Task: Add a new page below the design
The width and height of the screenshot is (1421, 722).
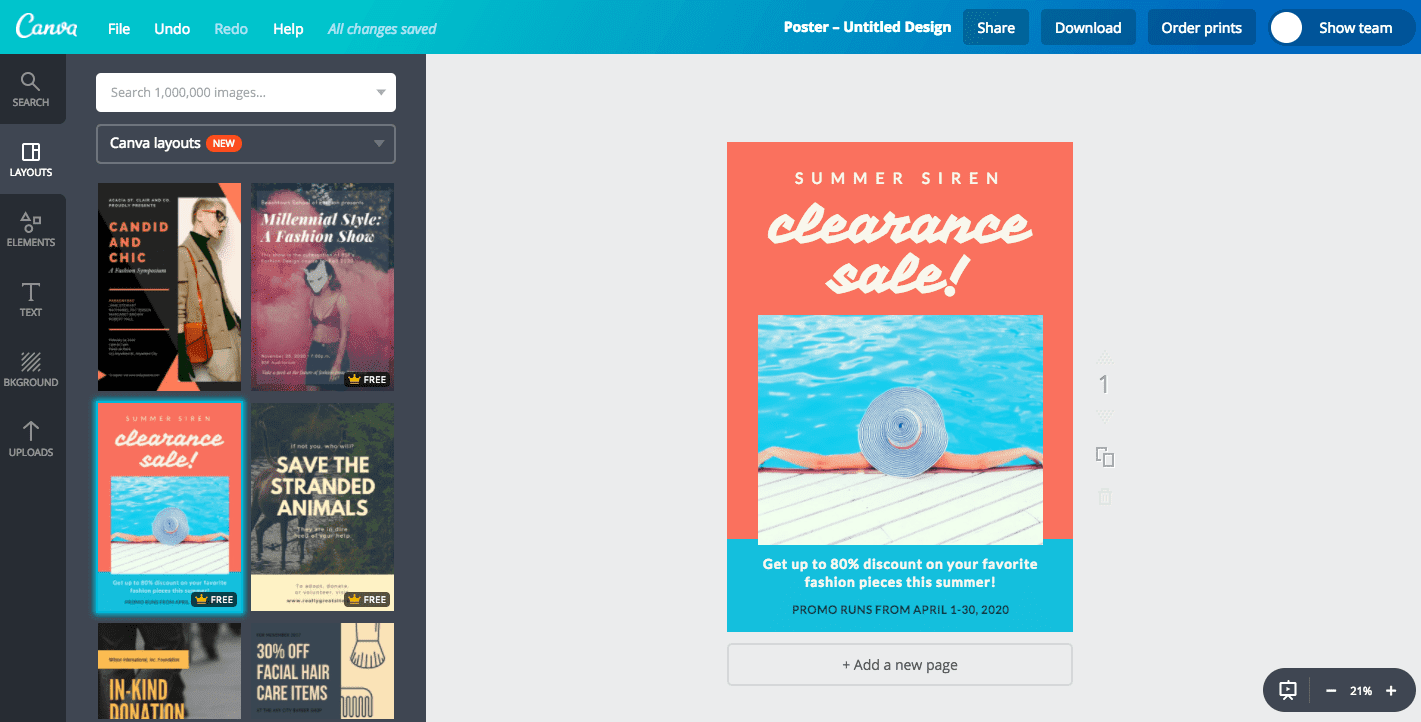Action: [898, 664]
